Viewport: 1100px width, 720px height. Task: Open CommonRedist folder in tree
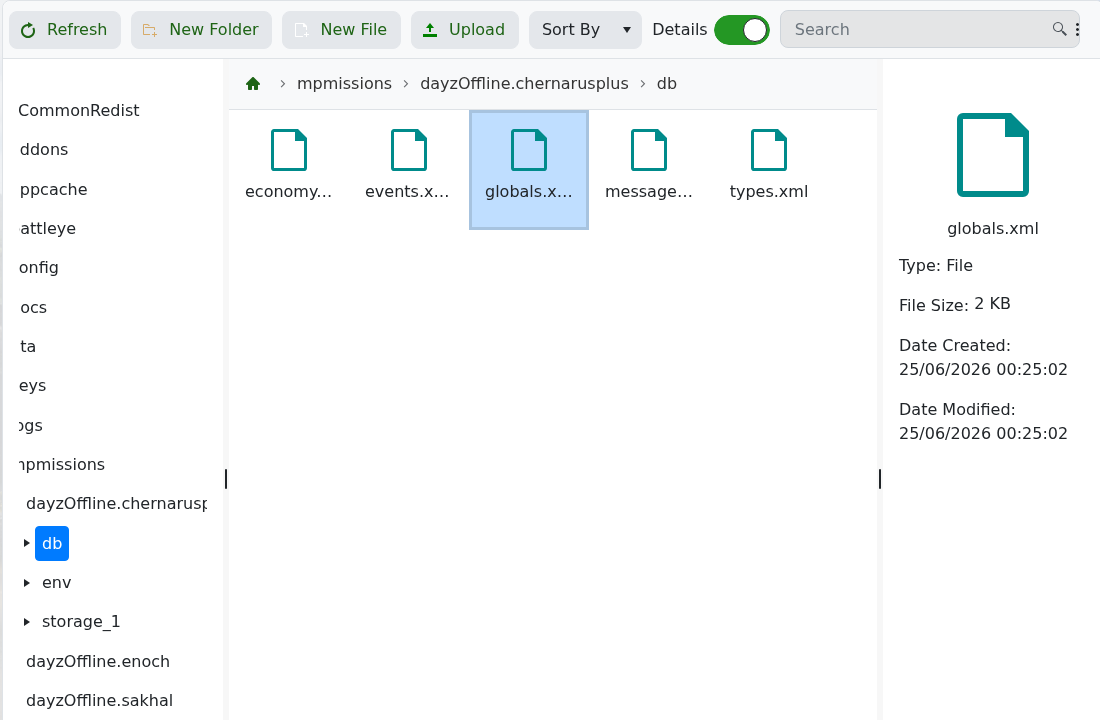point(79,110)
